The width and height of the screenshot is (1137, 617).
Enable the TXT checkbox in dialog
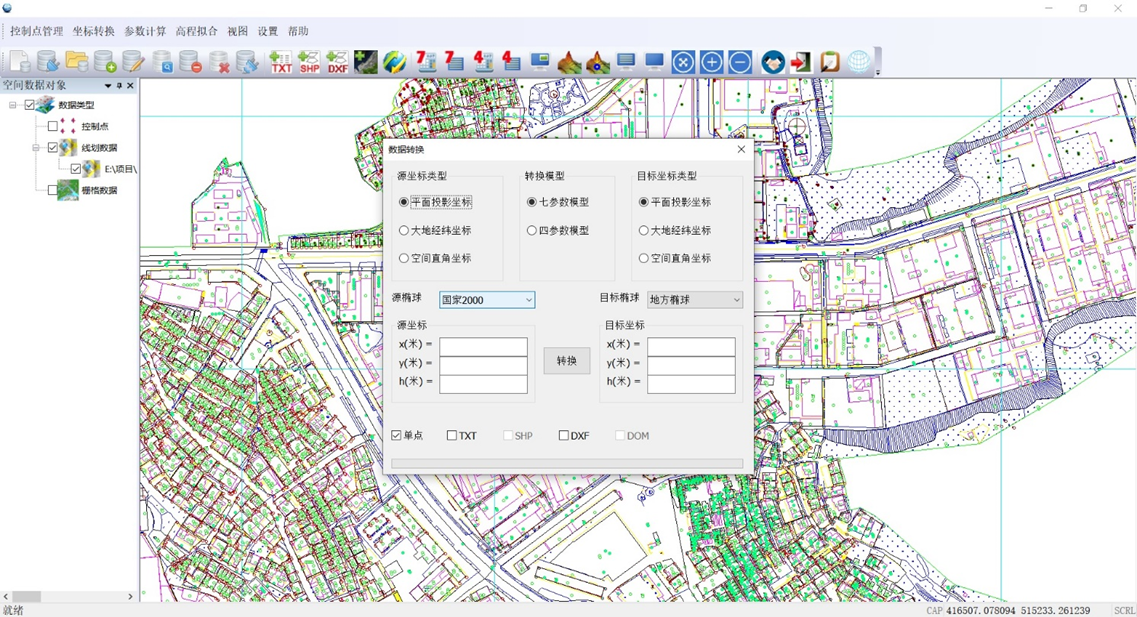point(452,436)
